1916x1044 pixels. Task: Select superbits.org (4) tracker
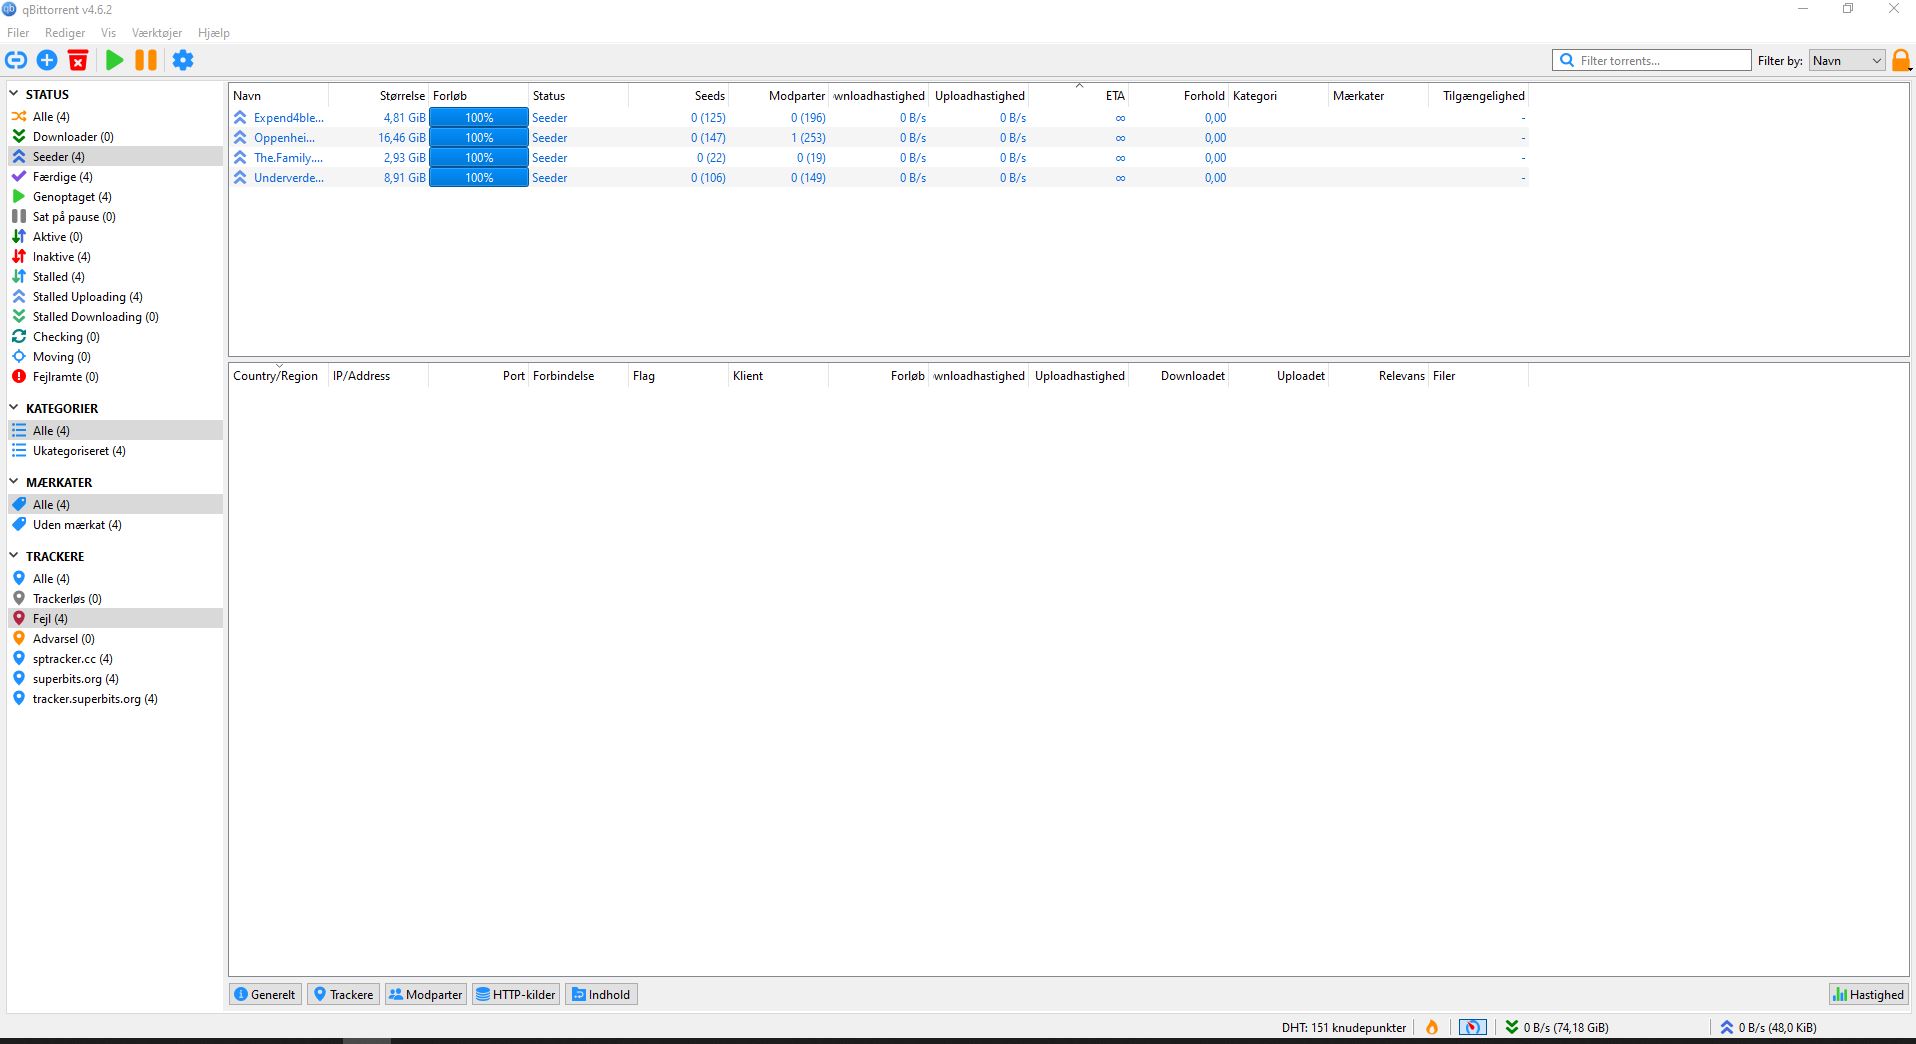coord(115,679)
